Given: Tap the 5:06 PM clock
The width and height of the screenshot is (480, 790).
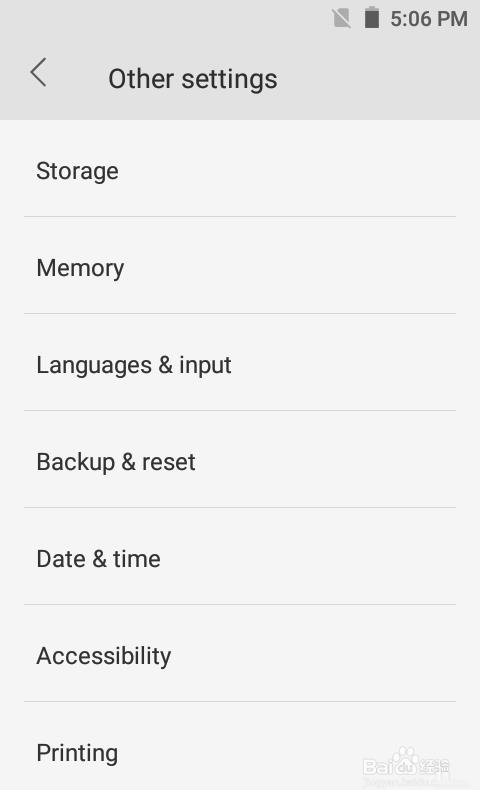Looking at the screenshot, I should click(x=429, y=19).
